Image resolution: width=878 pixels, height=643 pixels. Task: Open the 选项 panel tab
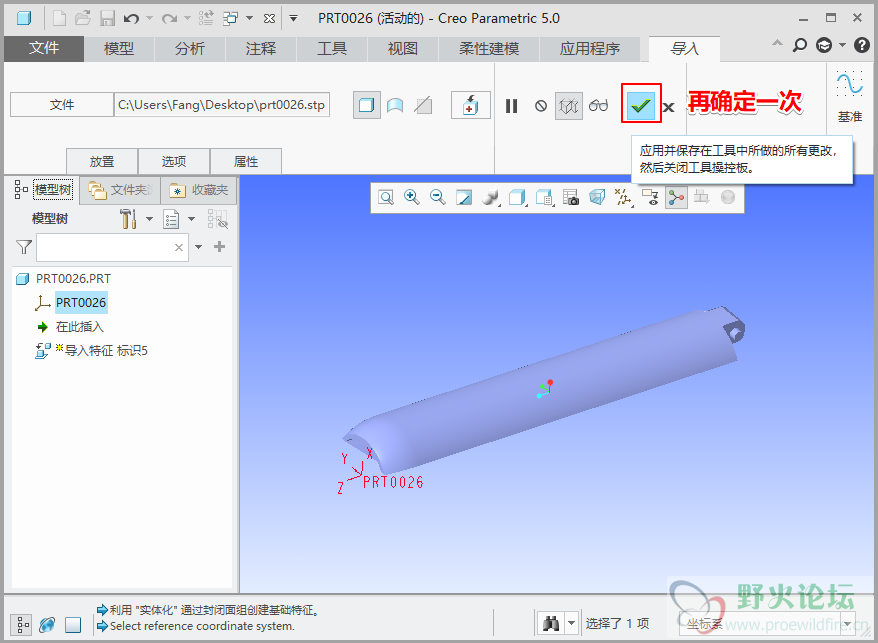point(174,161)
